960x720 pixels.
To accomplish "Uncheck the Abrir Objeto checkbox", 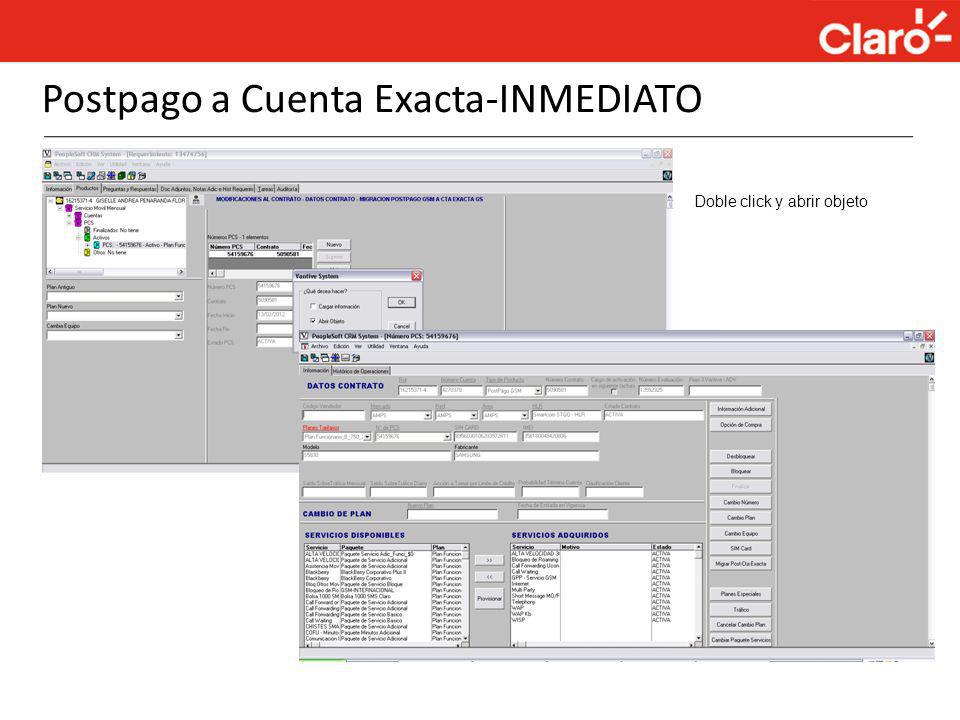I will click(x=313, y=321).
